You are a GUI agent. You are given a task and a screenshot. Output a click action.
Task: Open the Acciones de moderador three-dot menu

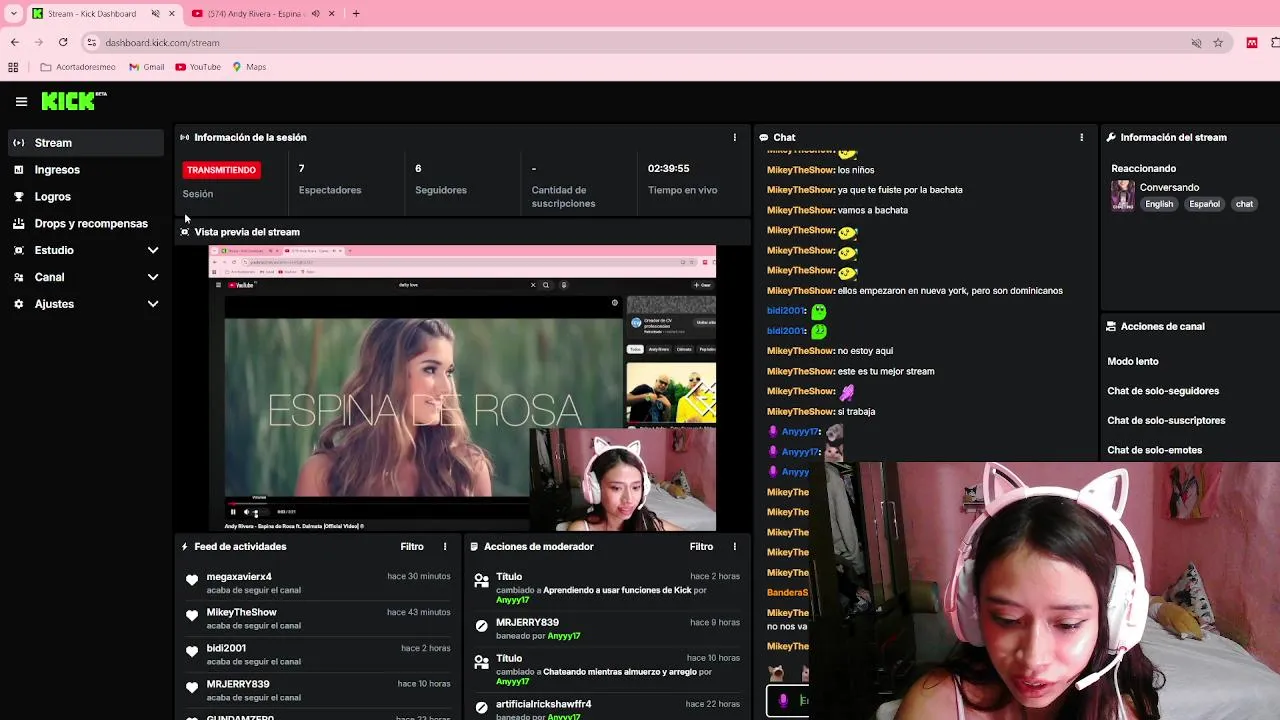(x=734, y=547)
